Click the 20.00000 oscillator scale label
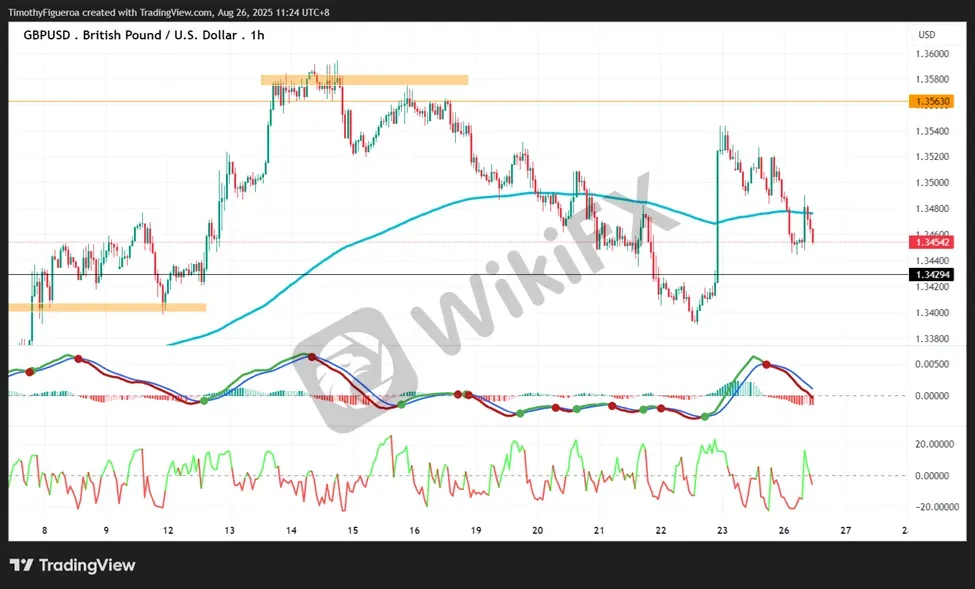Viewport: 975px width, 589px height. [934, 444]
